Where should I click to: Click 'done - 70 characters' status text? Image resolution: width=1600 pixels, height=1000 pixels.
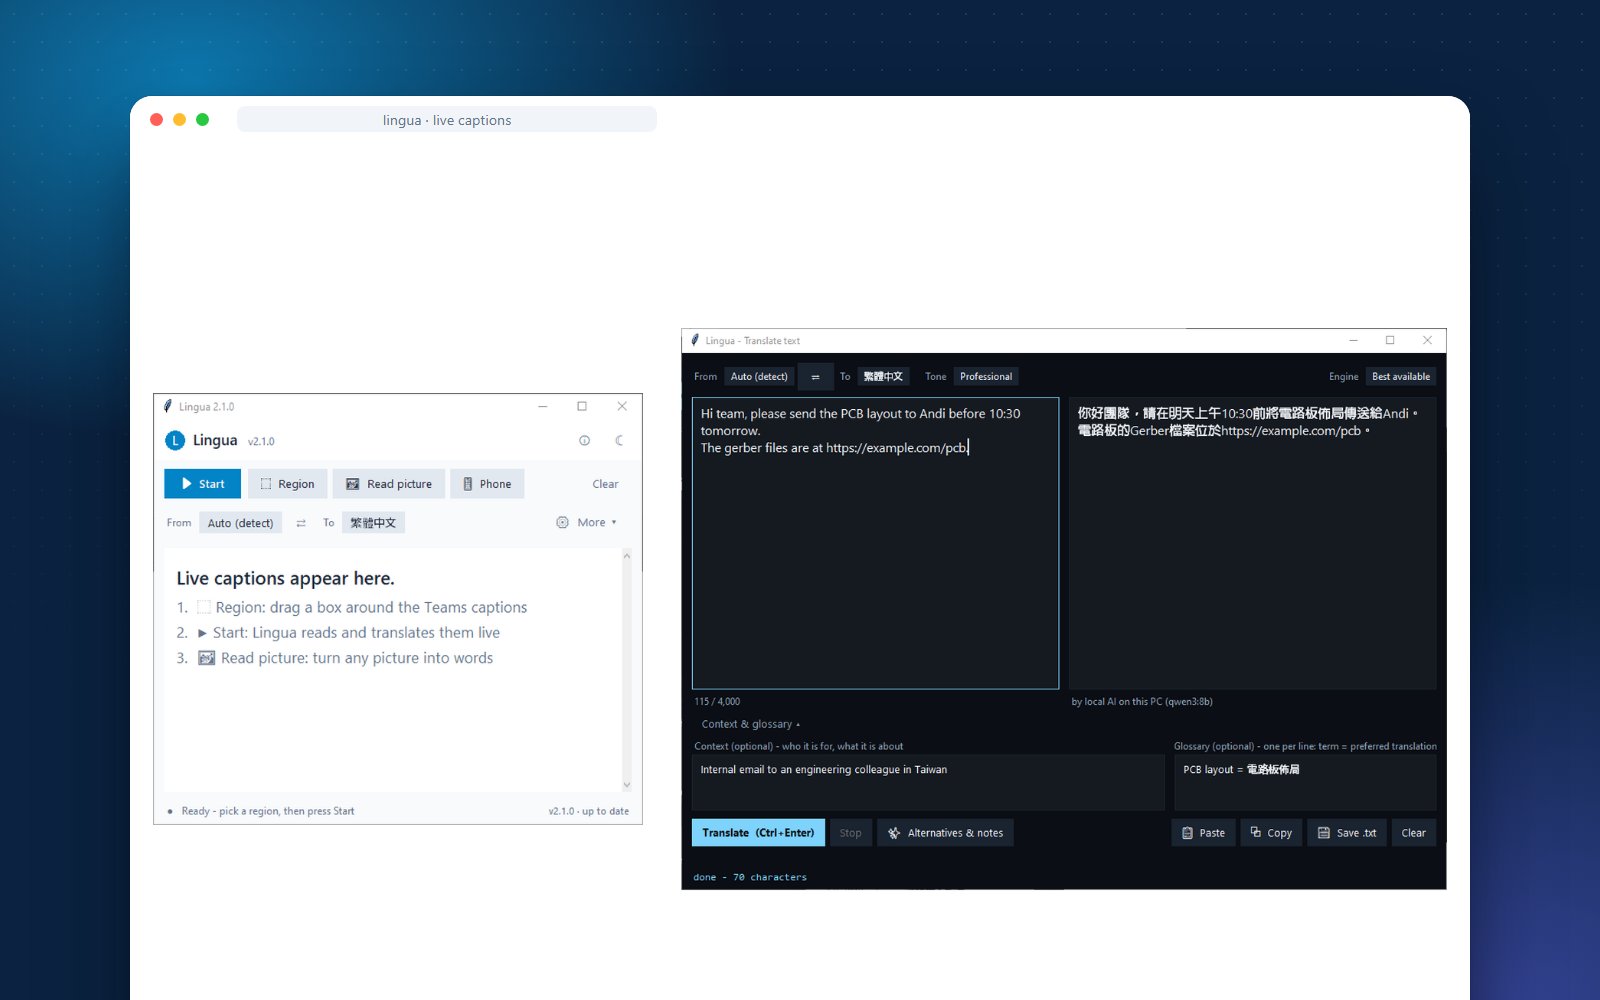click(750, 877)
